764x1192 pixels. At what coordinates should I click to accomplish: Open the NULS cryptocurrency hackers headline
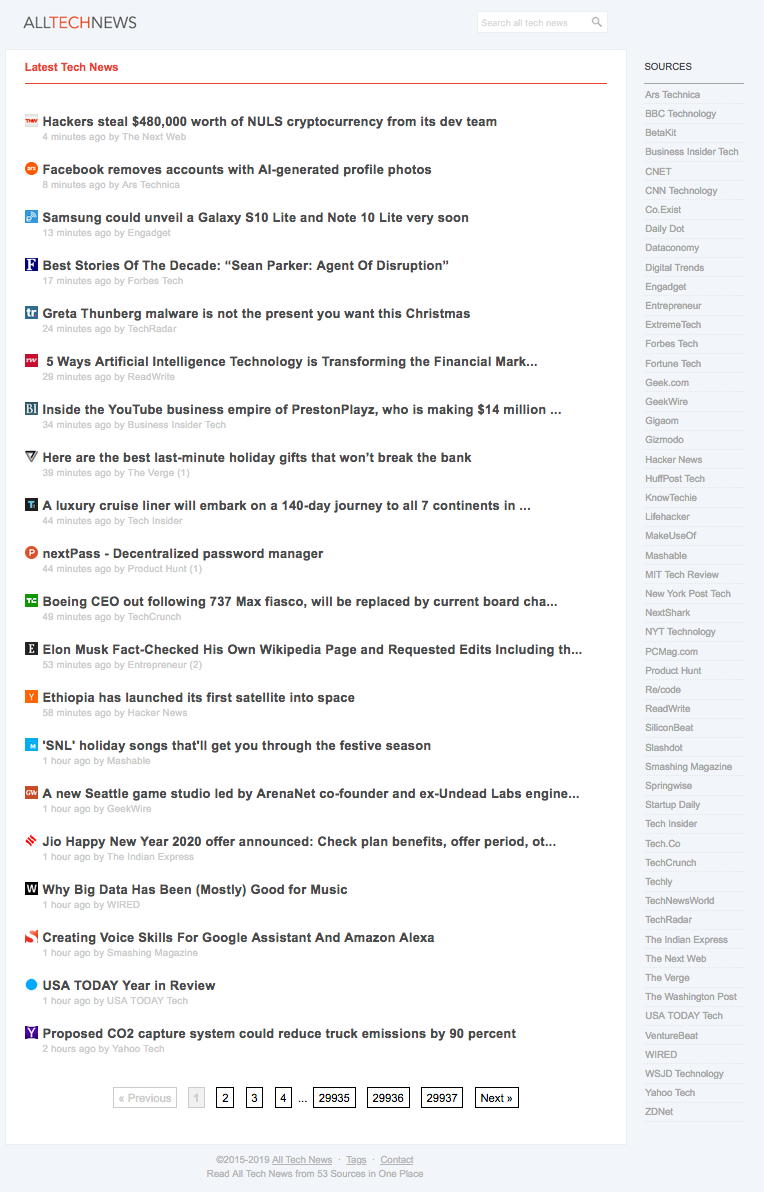coord(270,122)
